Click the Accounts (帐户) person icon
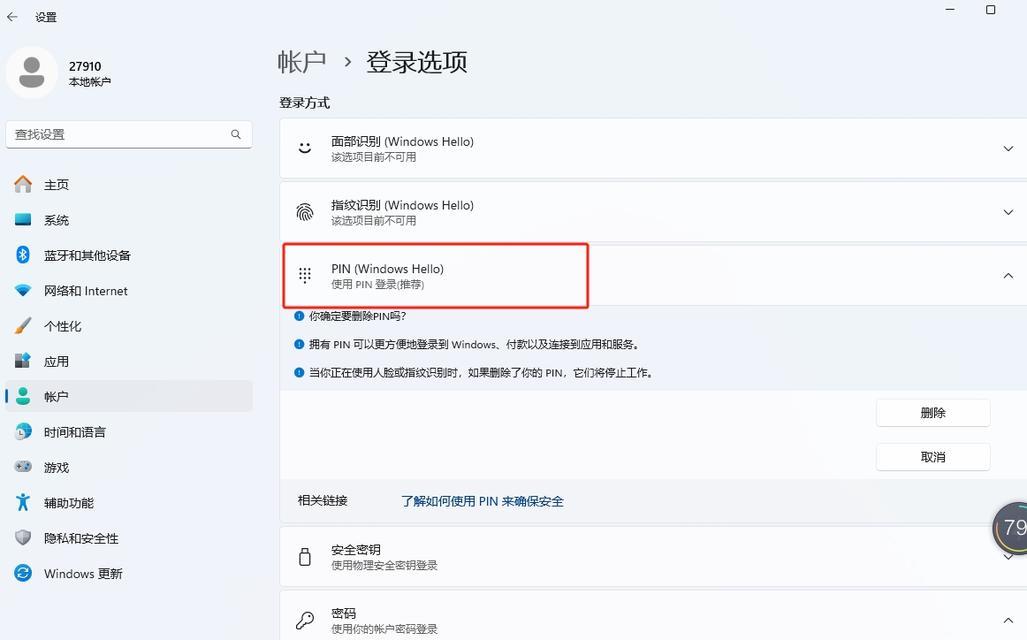 [x=23, y=396]
